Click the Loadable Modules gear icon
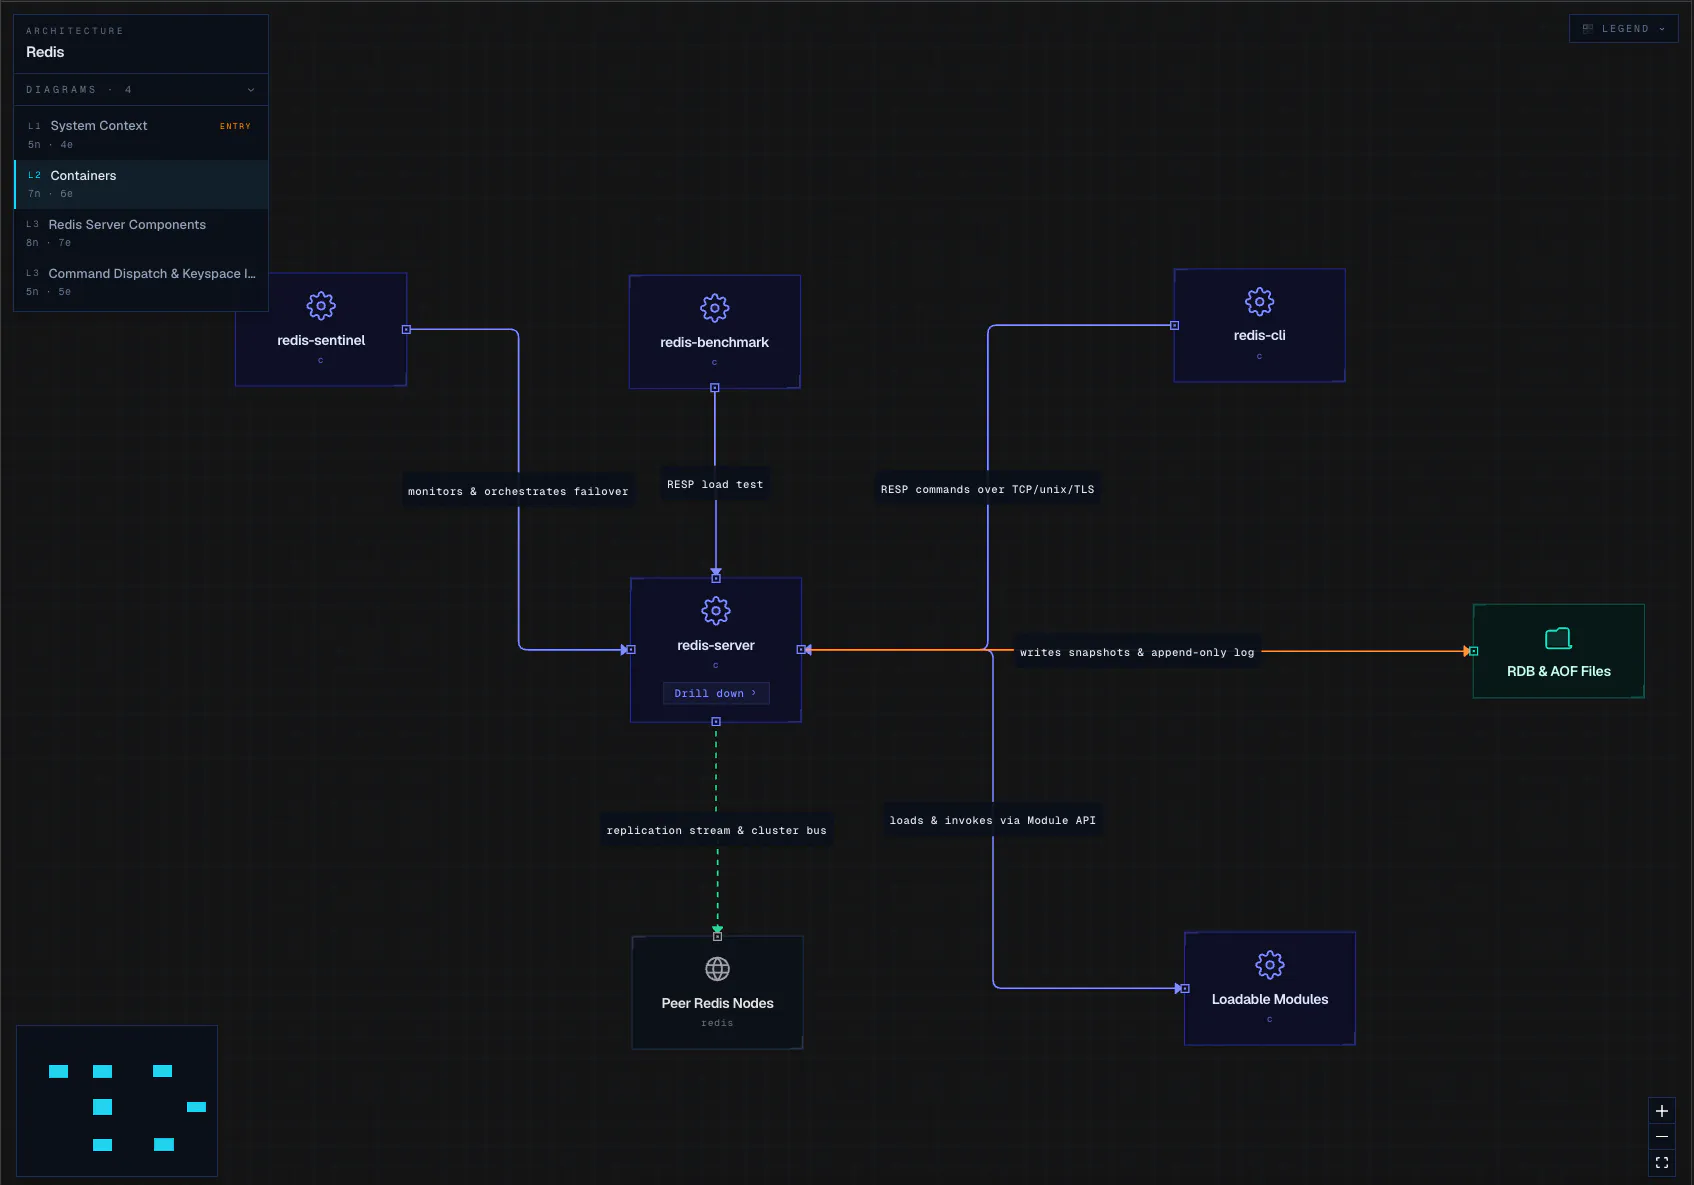Viewport: 1694px width, 1185px height. [1270, 965]
